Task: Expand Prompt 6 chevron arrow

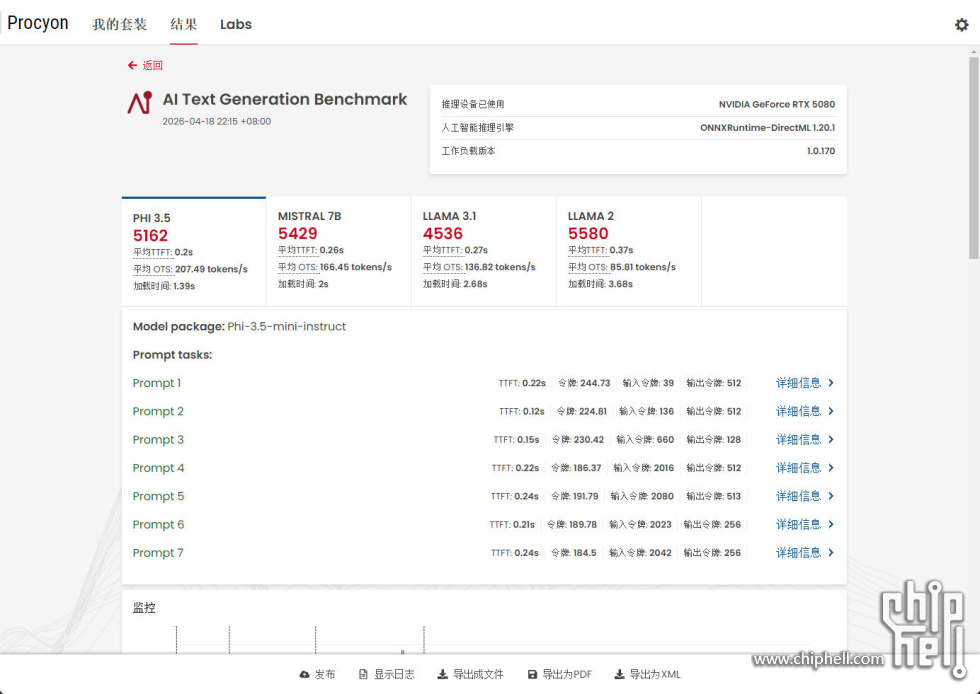Action: 831,524
